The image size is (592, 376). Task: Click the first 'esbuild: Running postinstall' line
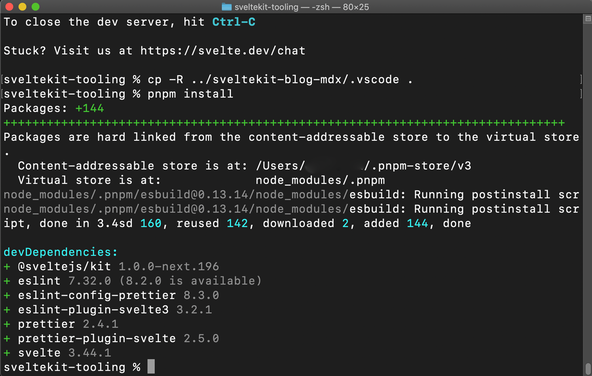pos(291,194)
